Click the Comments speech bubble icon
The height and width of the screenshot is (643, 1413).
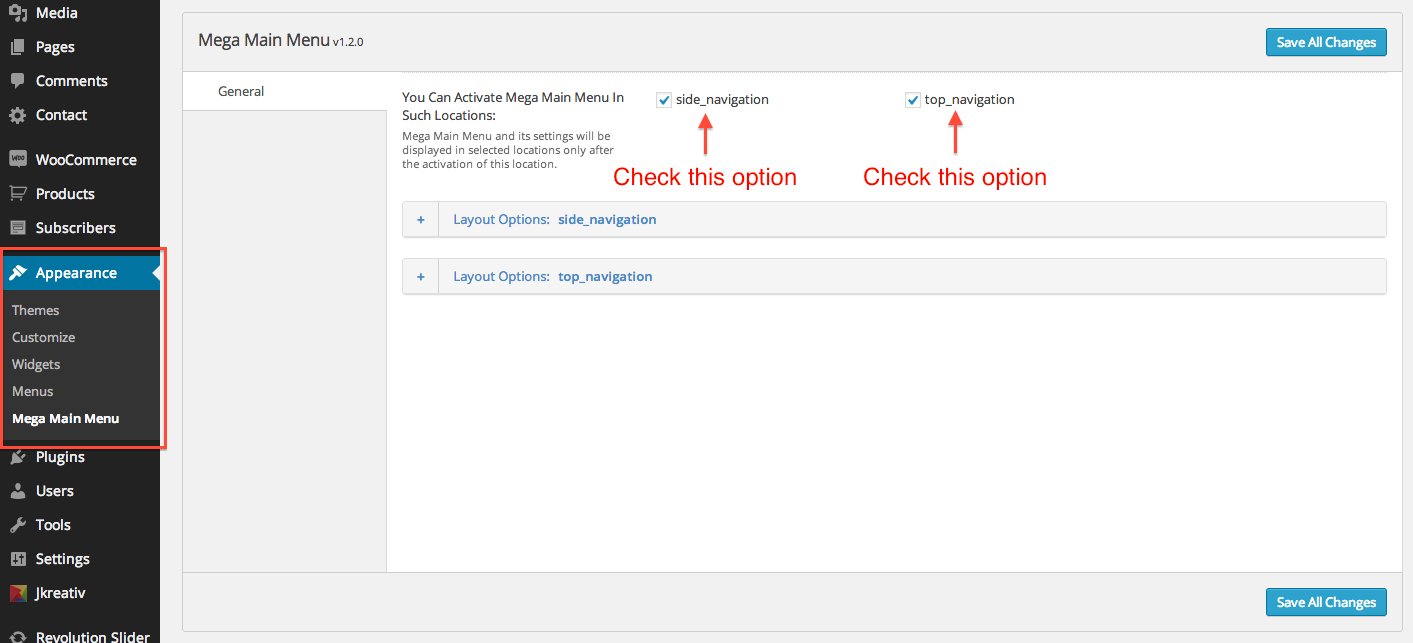click(17, 81)
